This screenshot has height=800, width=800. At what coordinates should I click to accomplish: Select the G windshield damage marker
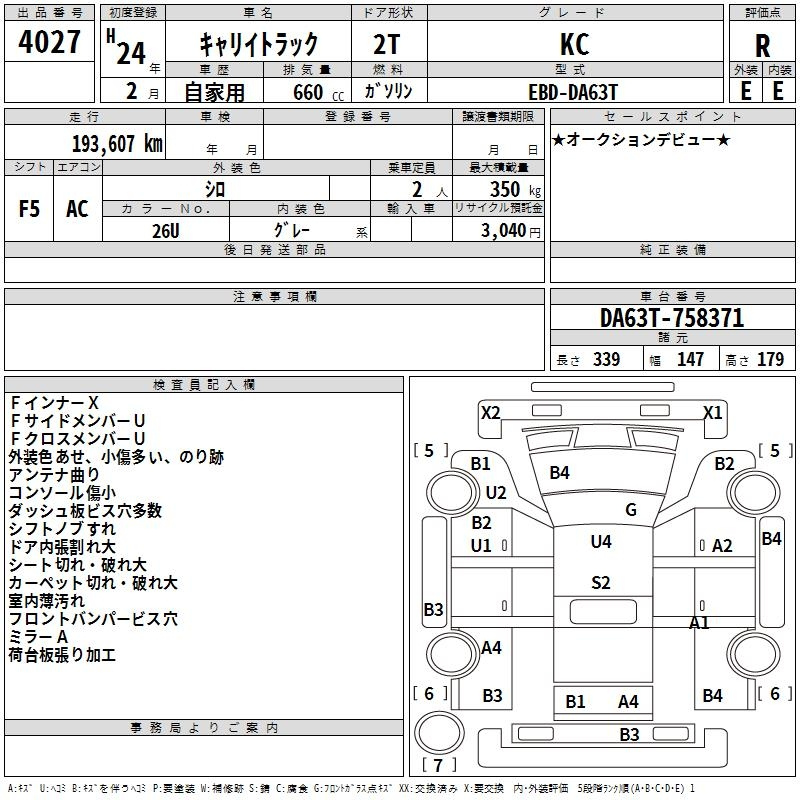tap(631, 509)
